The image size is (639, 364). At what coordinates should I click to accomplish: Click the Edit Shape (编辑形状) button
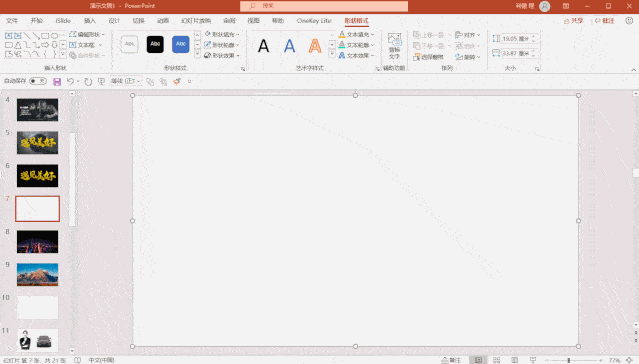(x=87, y=34)
